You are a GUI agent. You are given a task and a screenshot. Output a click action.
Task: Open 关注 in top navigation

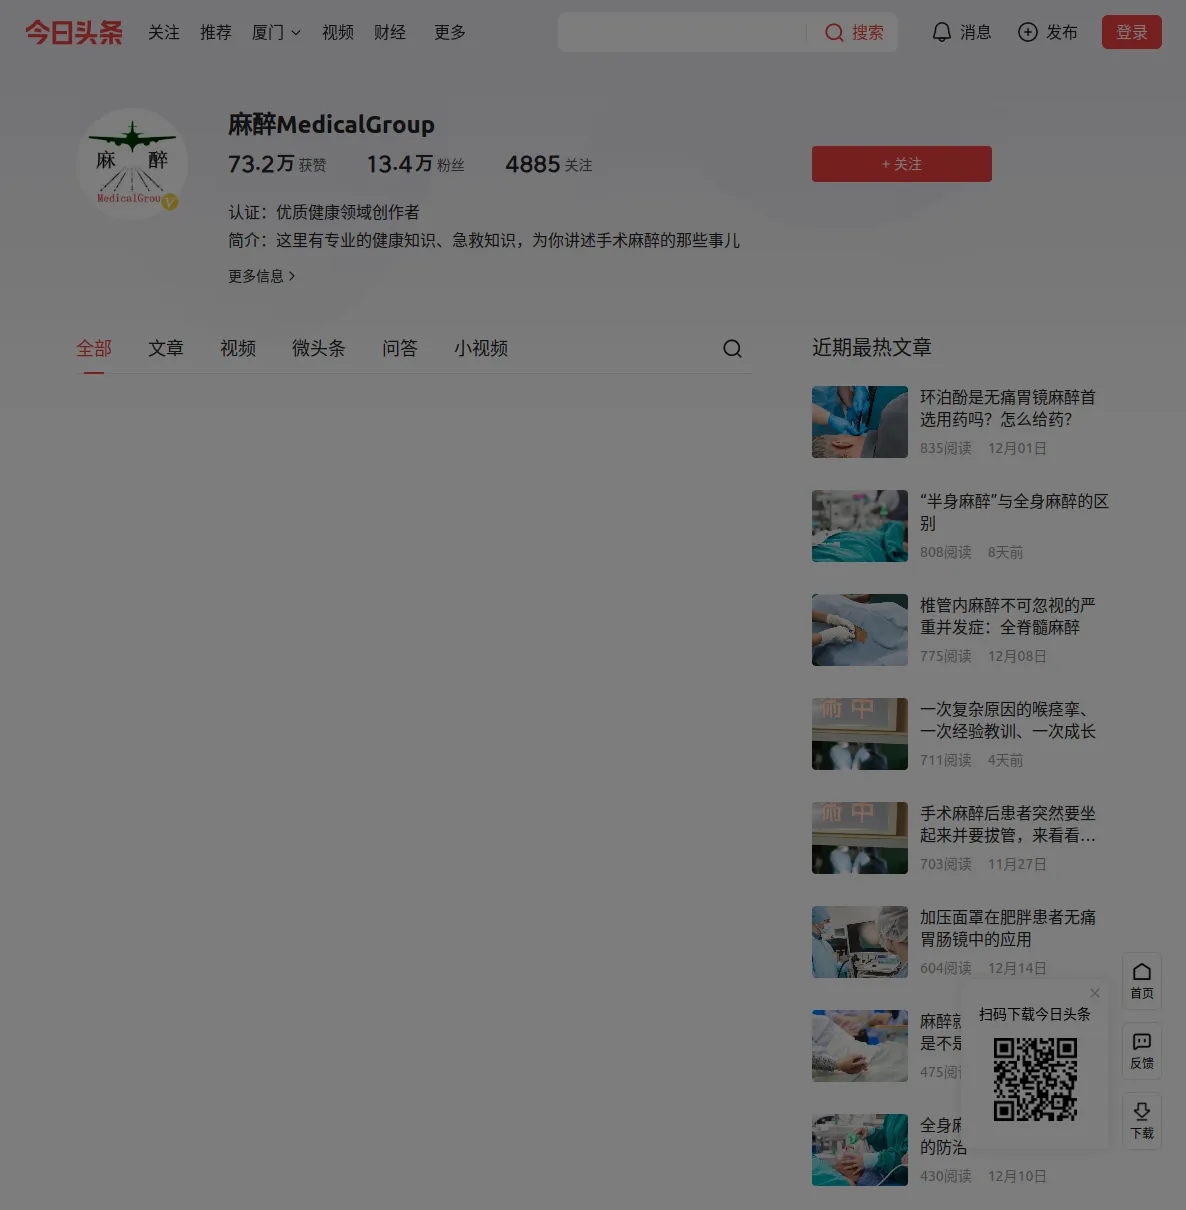click(164, 33)
